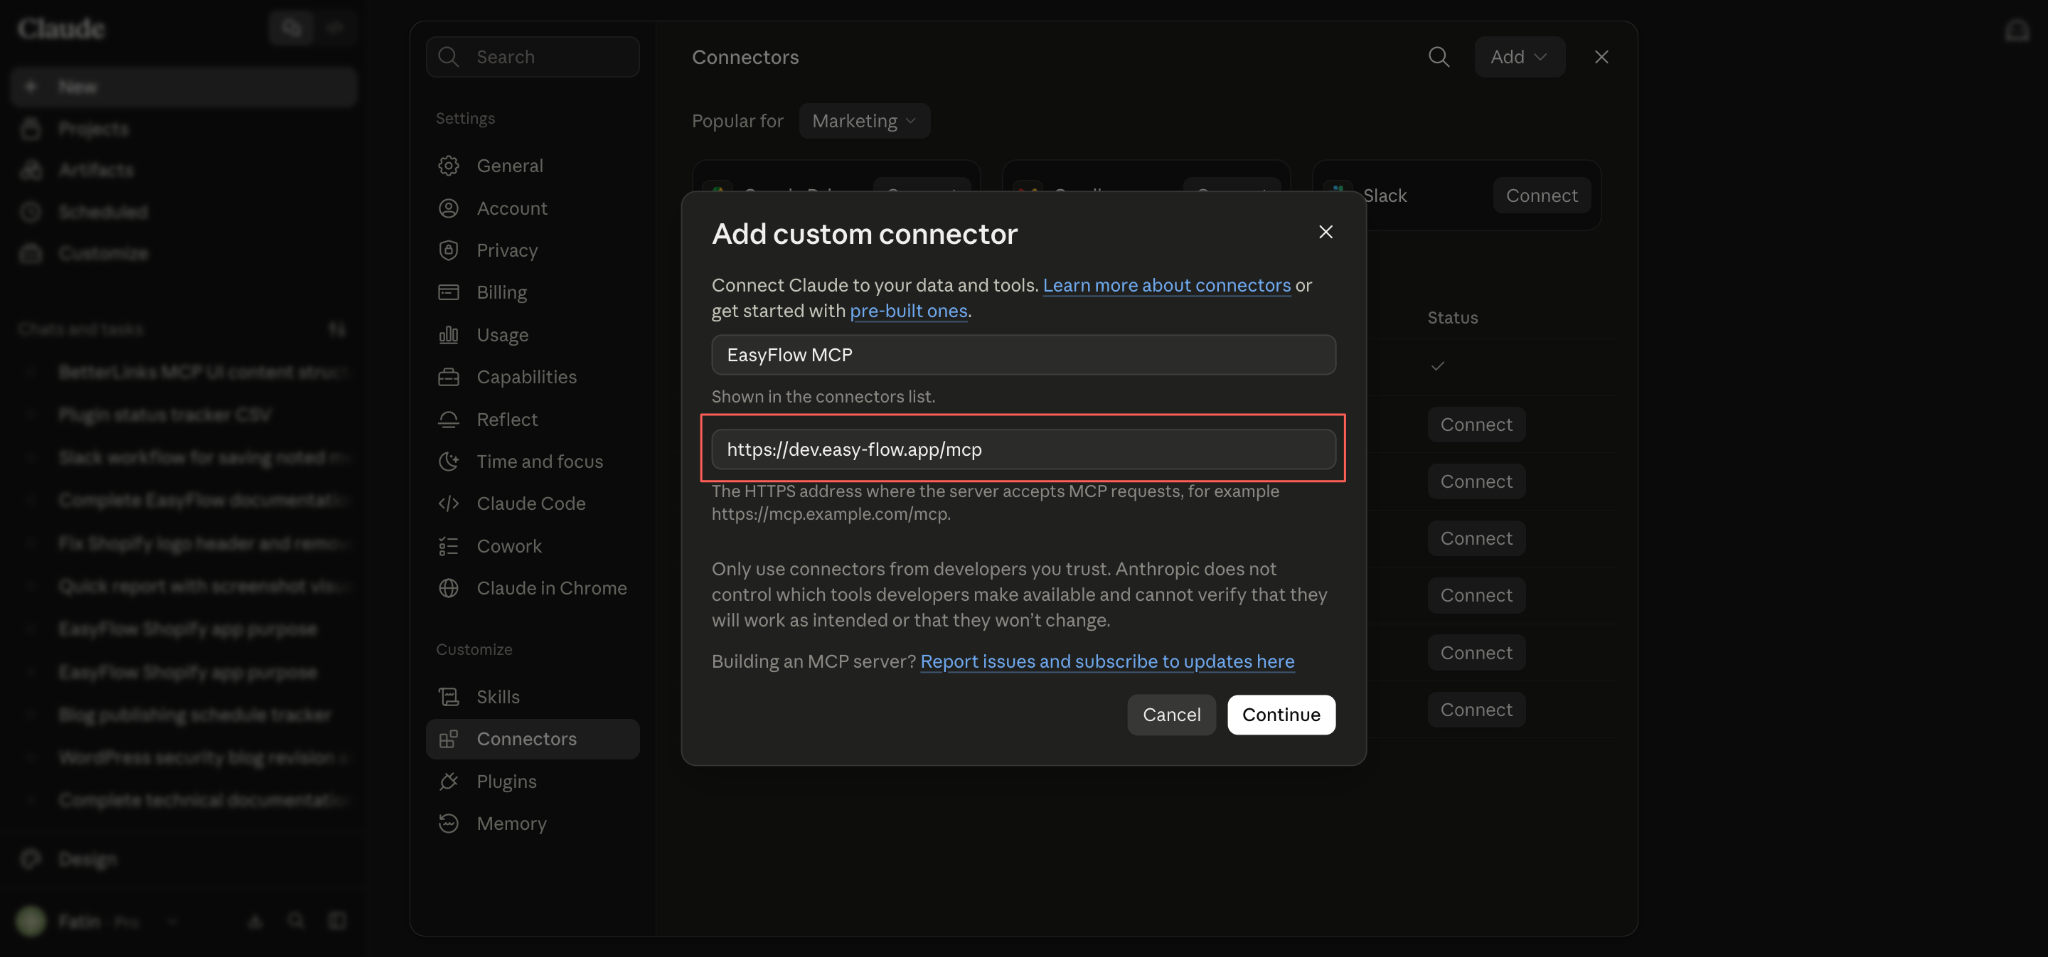This screenshot has width=2048, height=957.
Task: Open Scheduled in main sidebar
Action: click(x=184, y=212)
